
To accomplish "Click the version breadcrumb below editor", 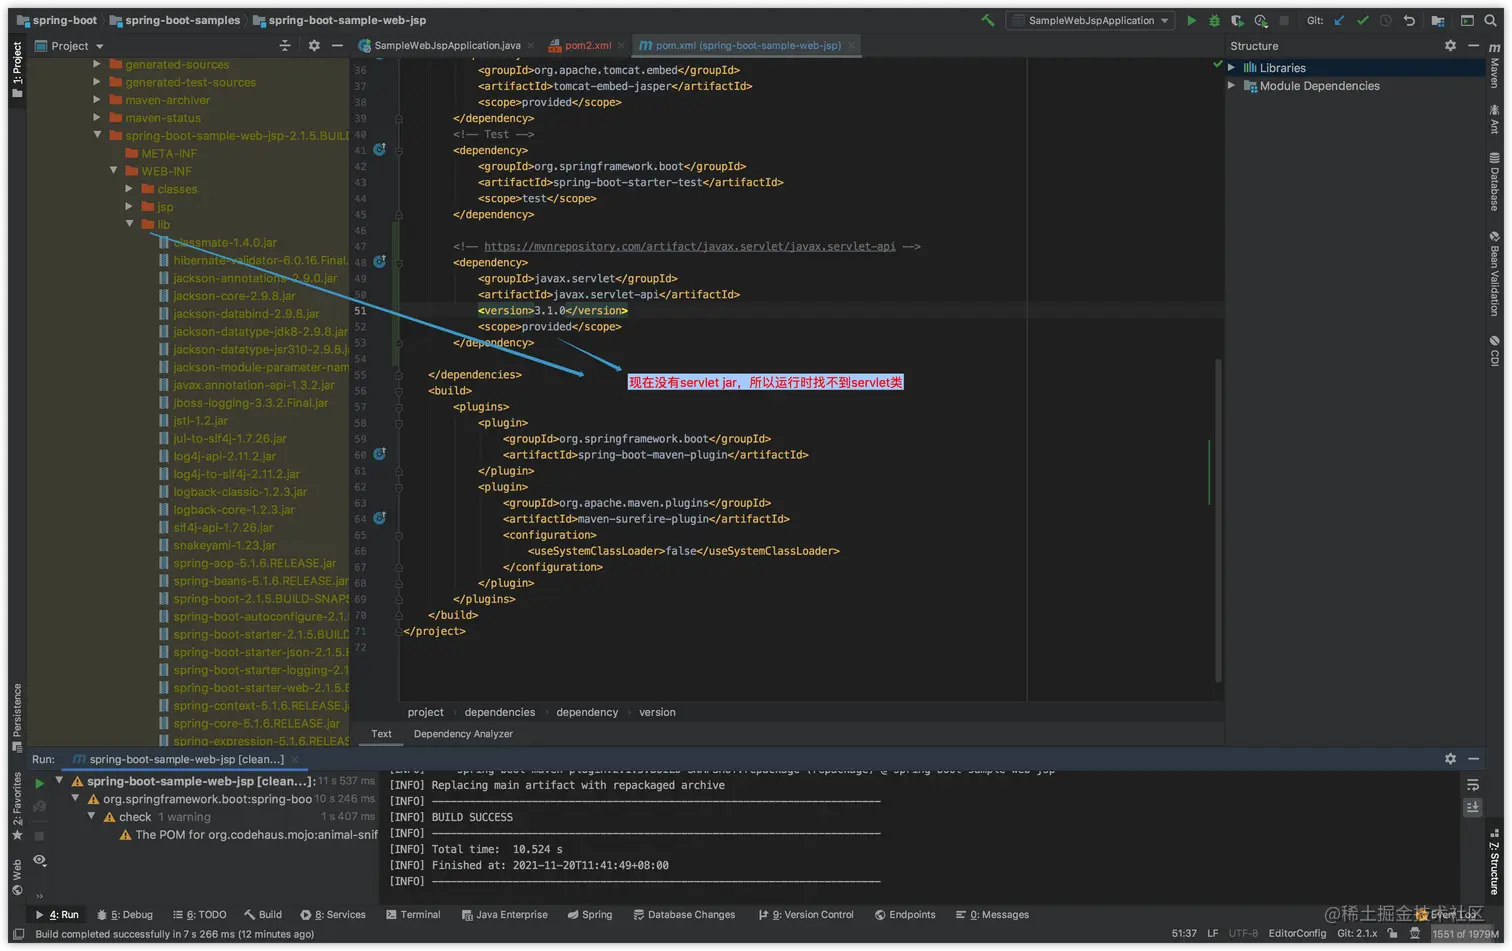I will click(657, 712).
